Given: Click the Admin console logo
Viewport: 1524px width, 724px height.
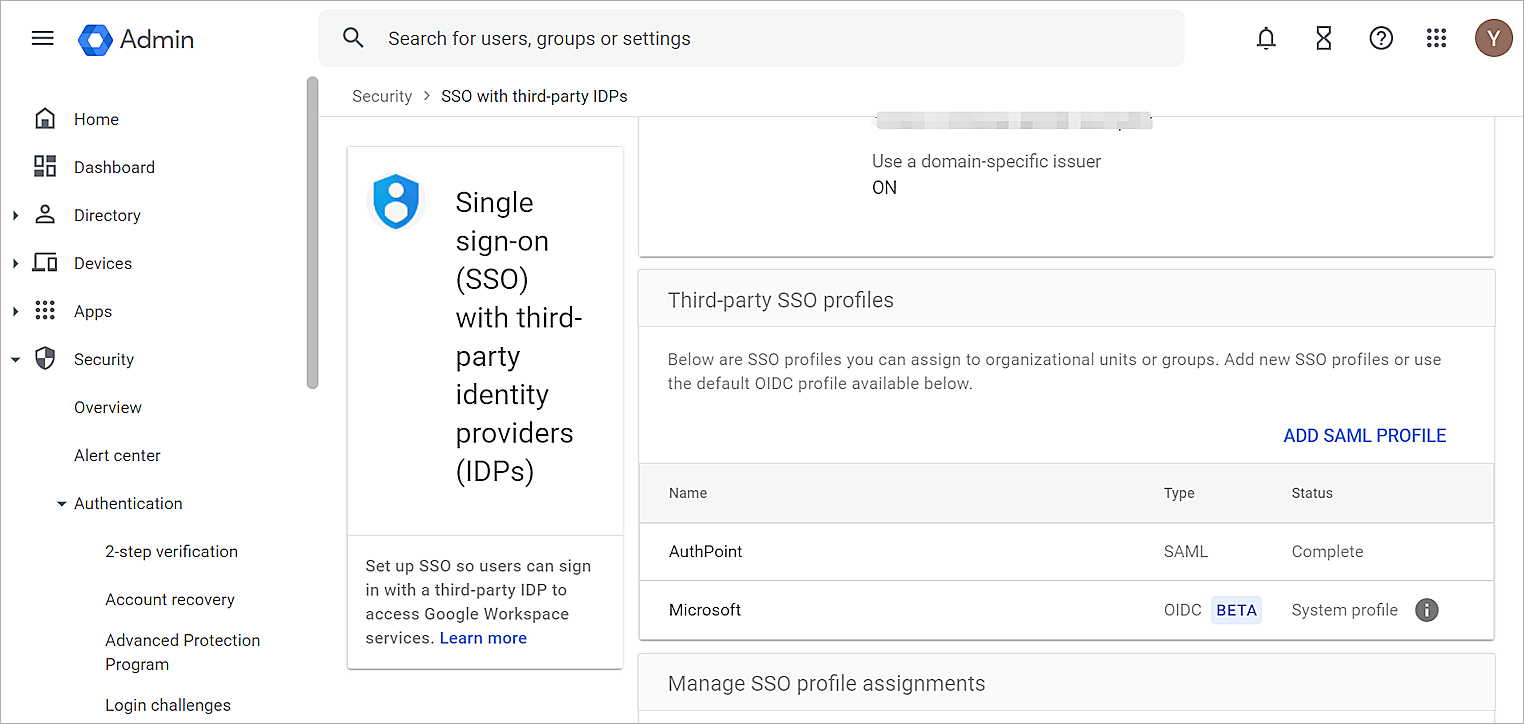Looking at the screenshot, I should point(135,39).
